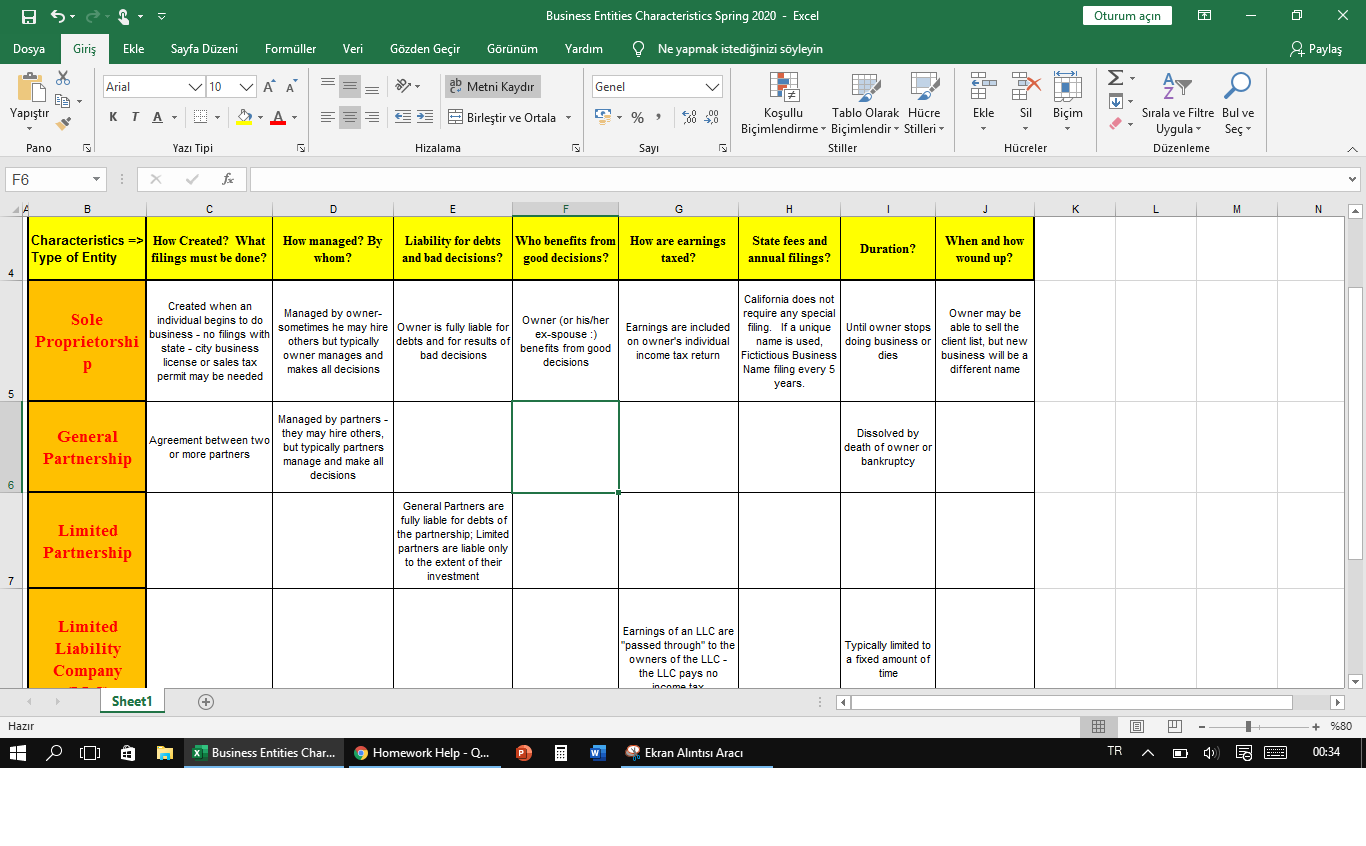Click the eraser Clear icon
The height and width of the screenshot is (846, 1366).
pyautogui.click(x=1116, y=124)
